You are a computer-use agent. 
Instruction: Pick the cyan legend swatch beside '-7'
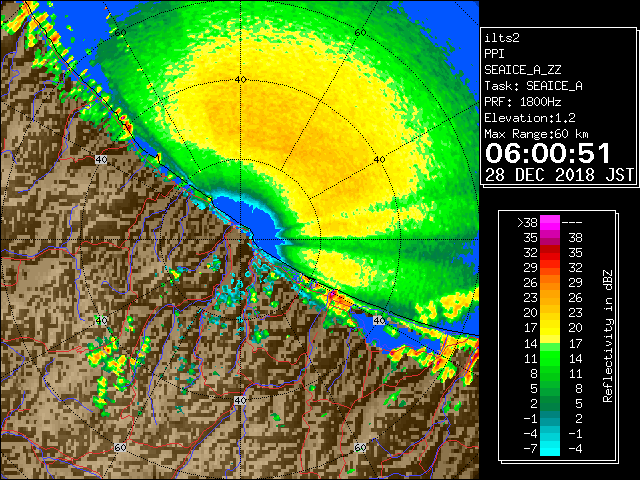click(550, 449)
